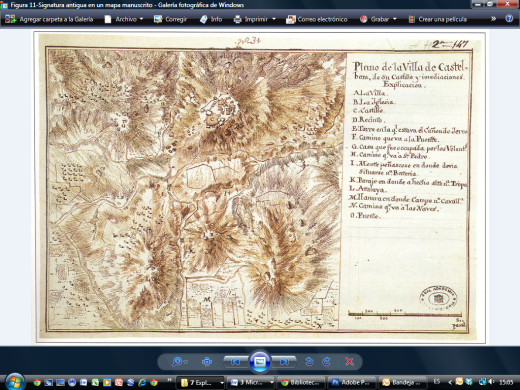Go to next image
This screenshot has width=520, height=390.
tap(284, 362)
